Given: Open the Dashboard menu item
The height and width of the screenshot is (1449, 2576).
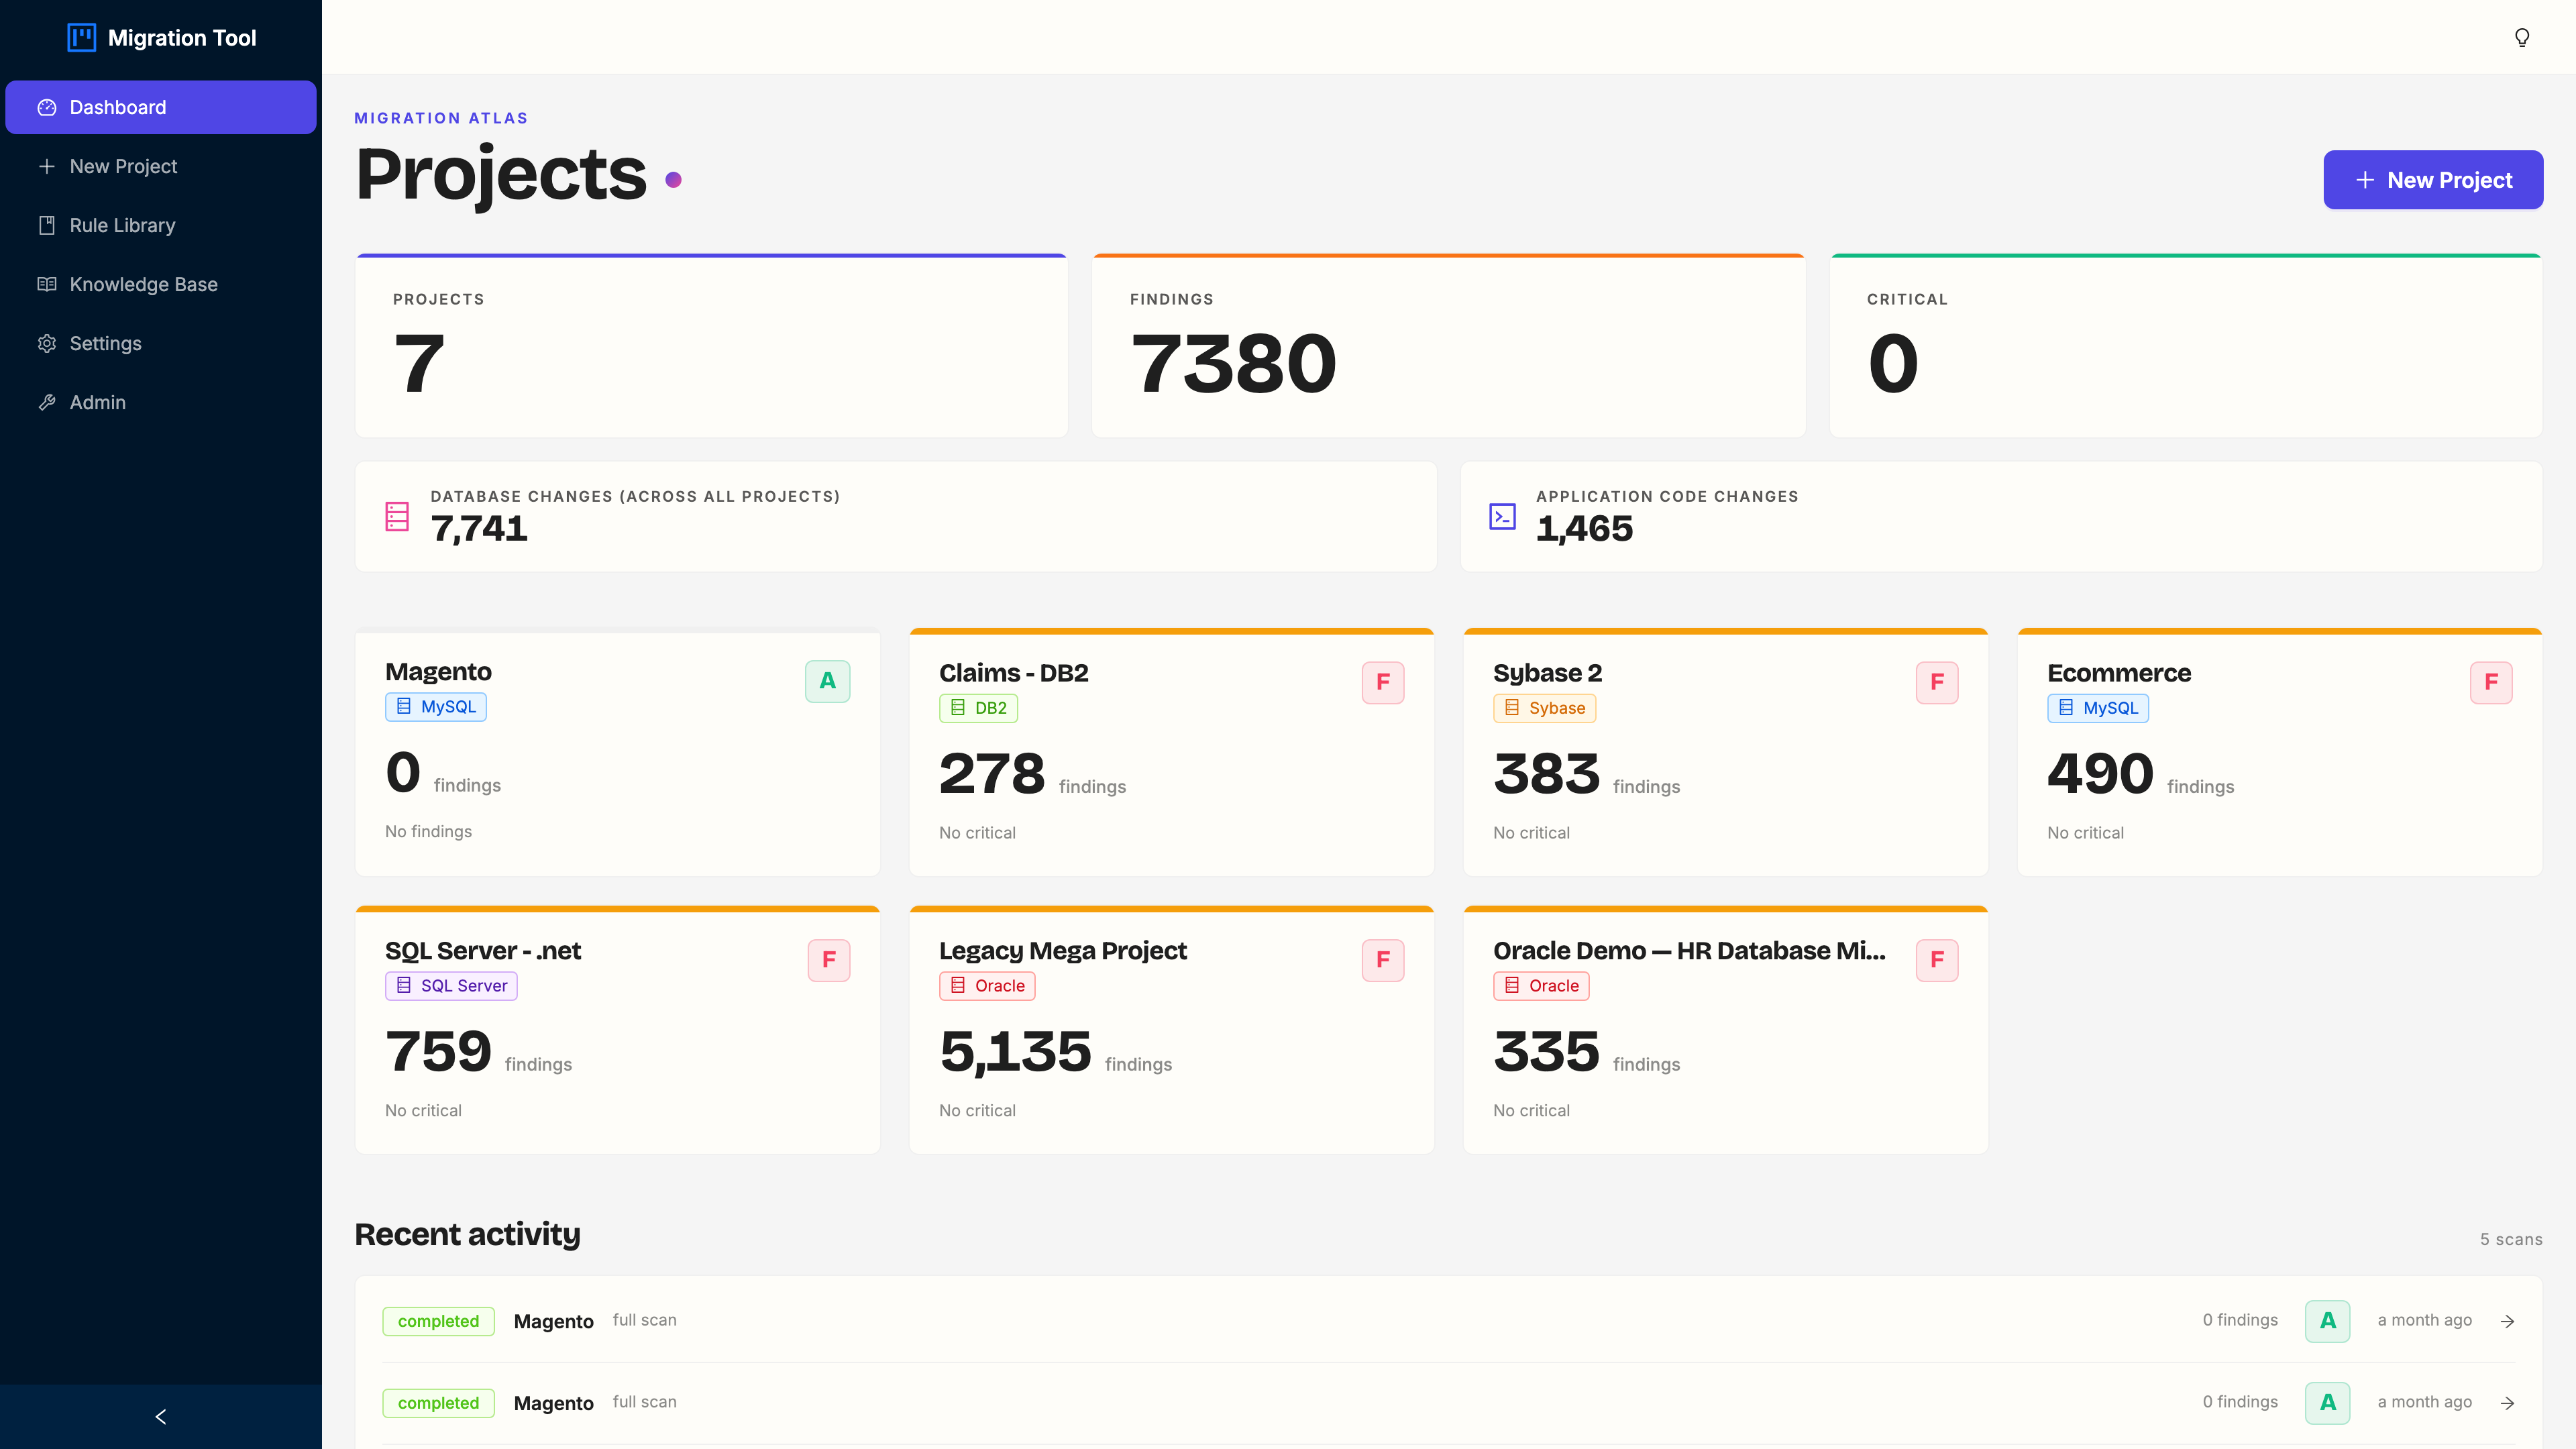Looking at the screenshot, I should (161, 107).
